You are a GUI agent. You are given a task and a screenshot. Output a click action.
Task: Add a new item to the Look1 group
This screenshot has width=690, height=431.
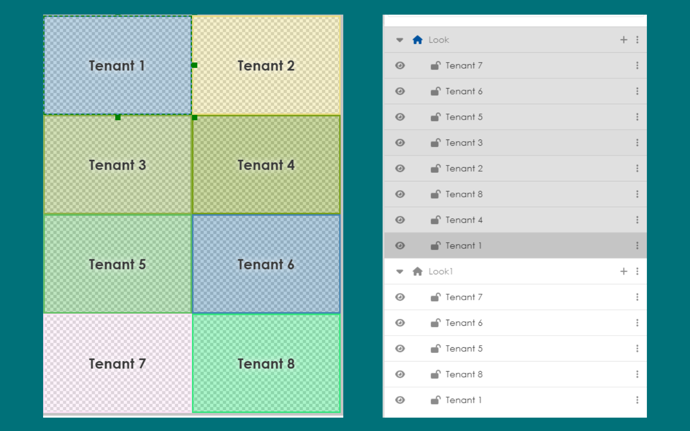coord(624,271)
